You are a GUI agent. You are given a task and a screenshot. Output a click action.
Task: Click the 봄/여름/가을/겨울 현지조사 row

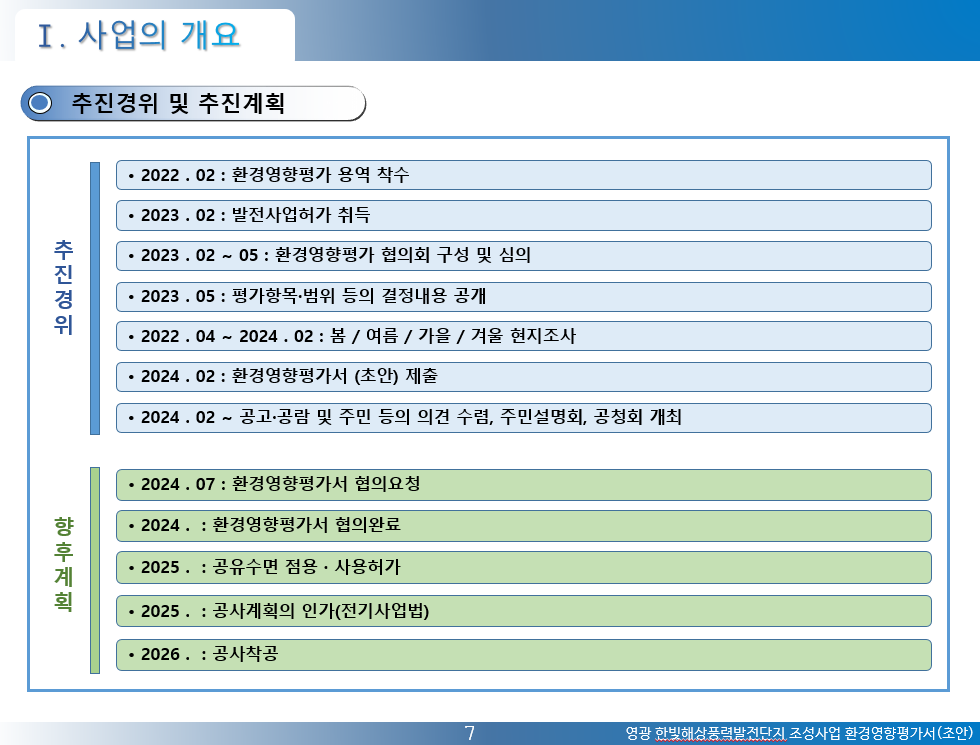[524, 336]
